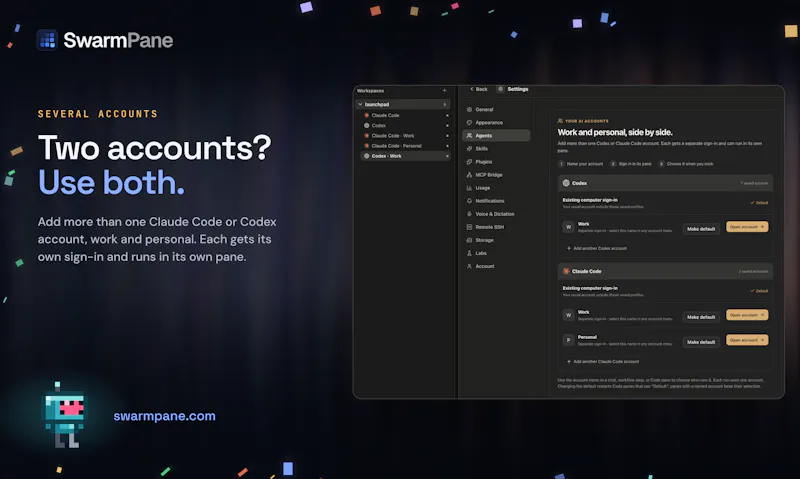Click 'Existing computer sign-in' under Claude Code

(590, 288)
